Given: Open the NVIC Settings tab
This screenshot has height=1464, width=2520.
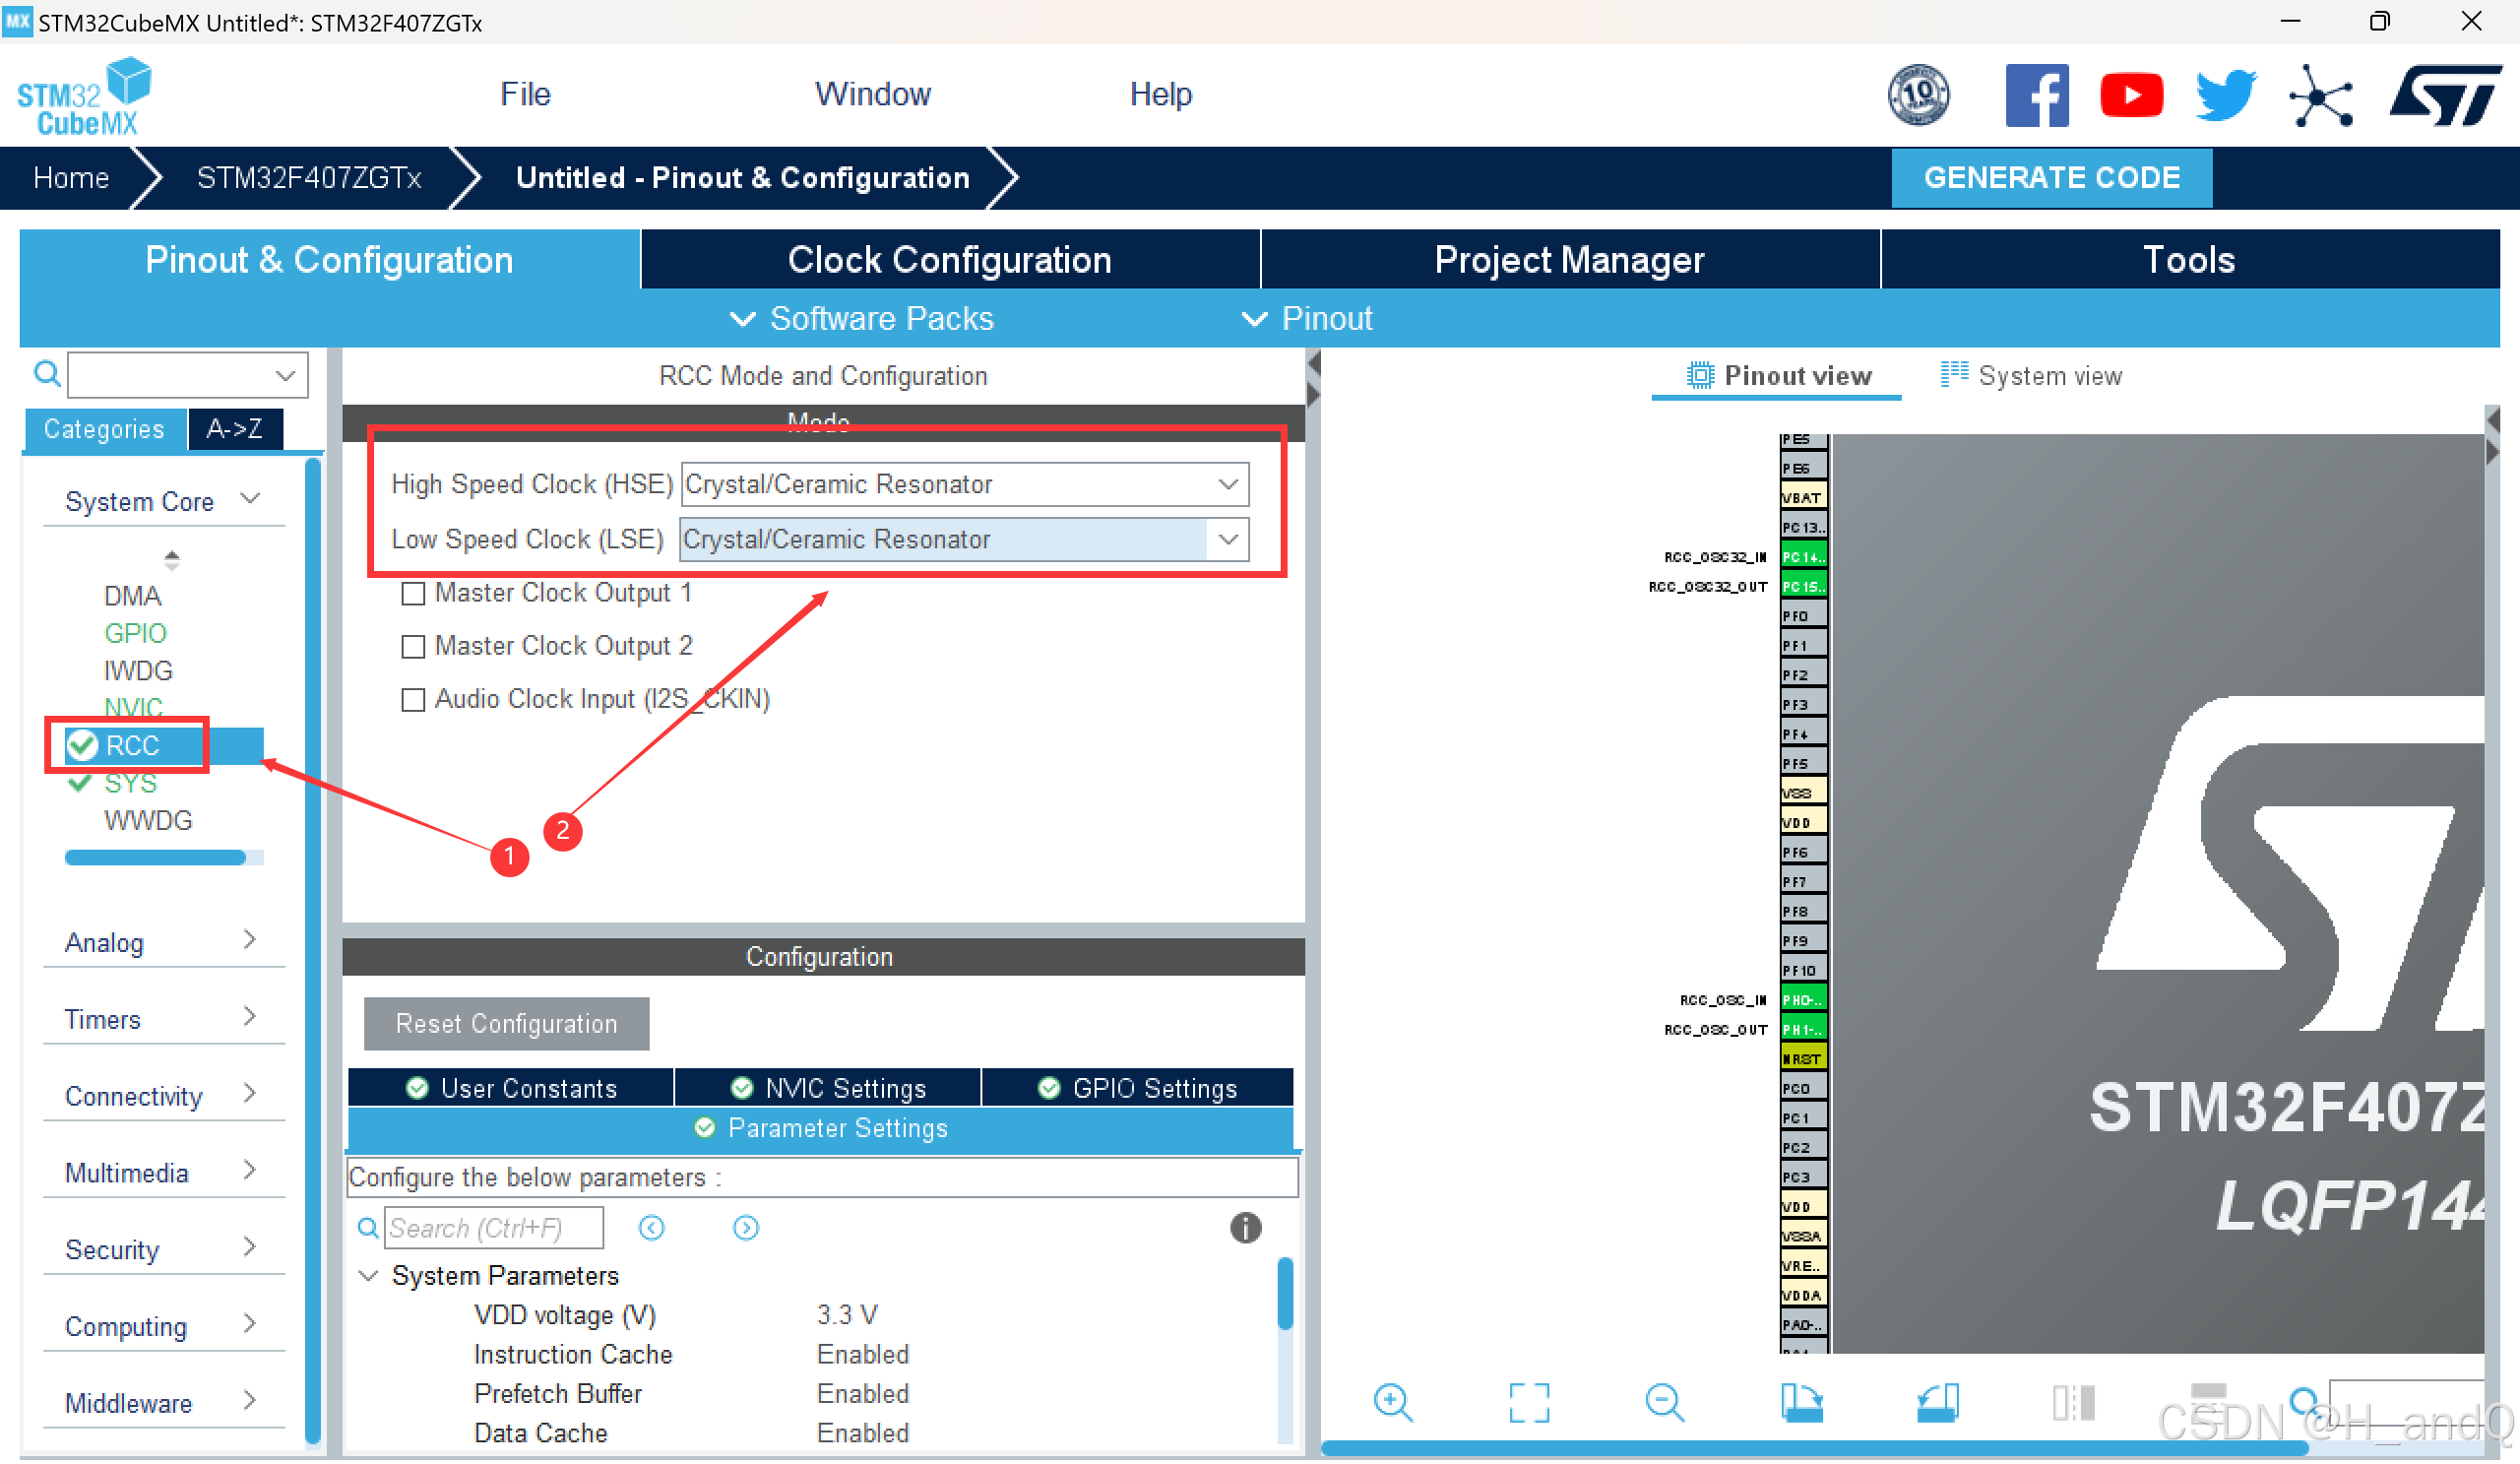Looking at the screenshot, I should pyautogui.click(x=828, y=1089).
